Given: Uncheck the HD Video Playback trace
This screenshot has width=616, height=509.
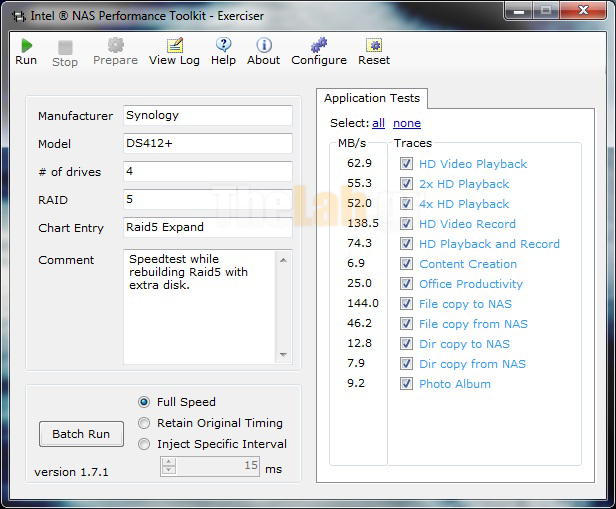Looking at the screenshot, I should click(x=406, y=163).
